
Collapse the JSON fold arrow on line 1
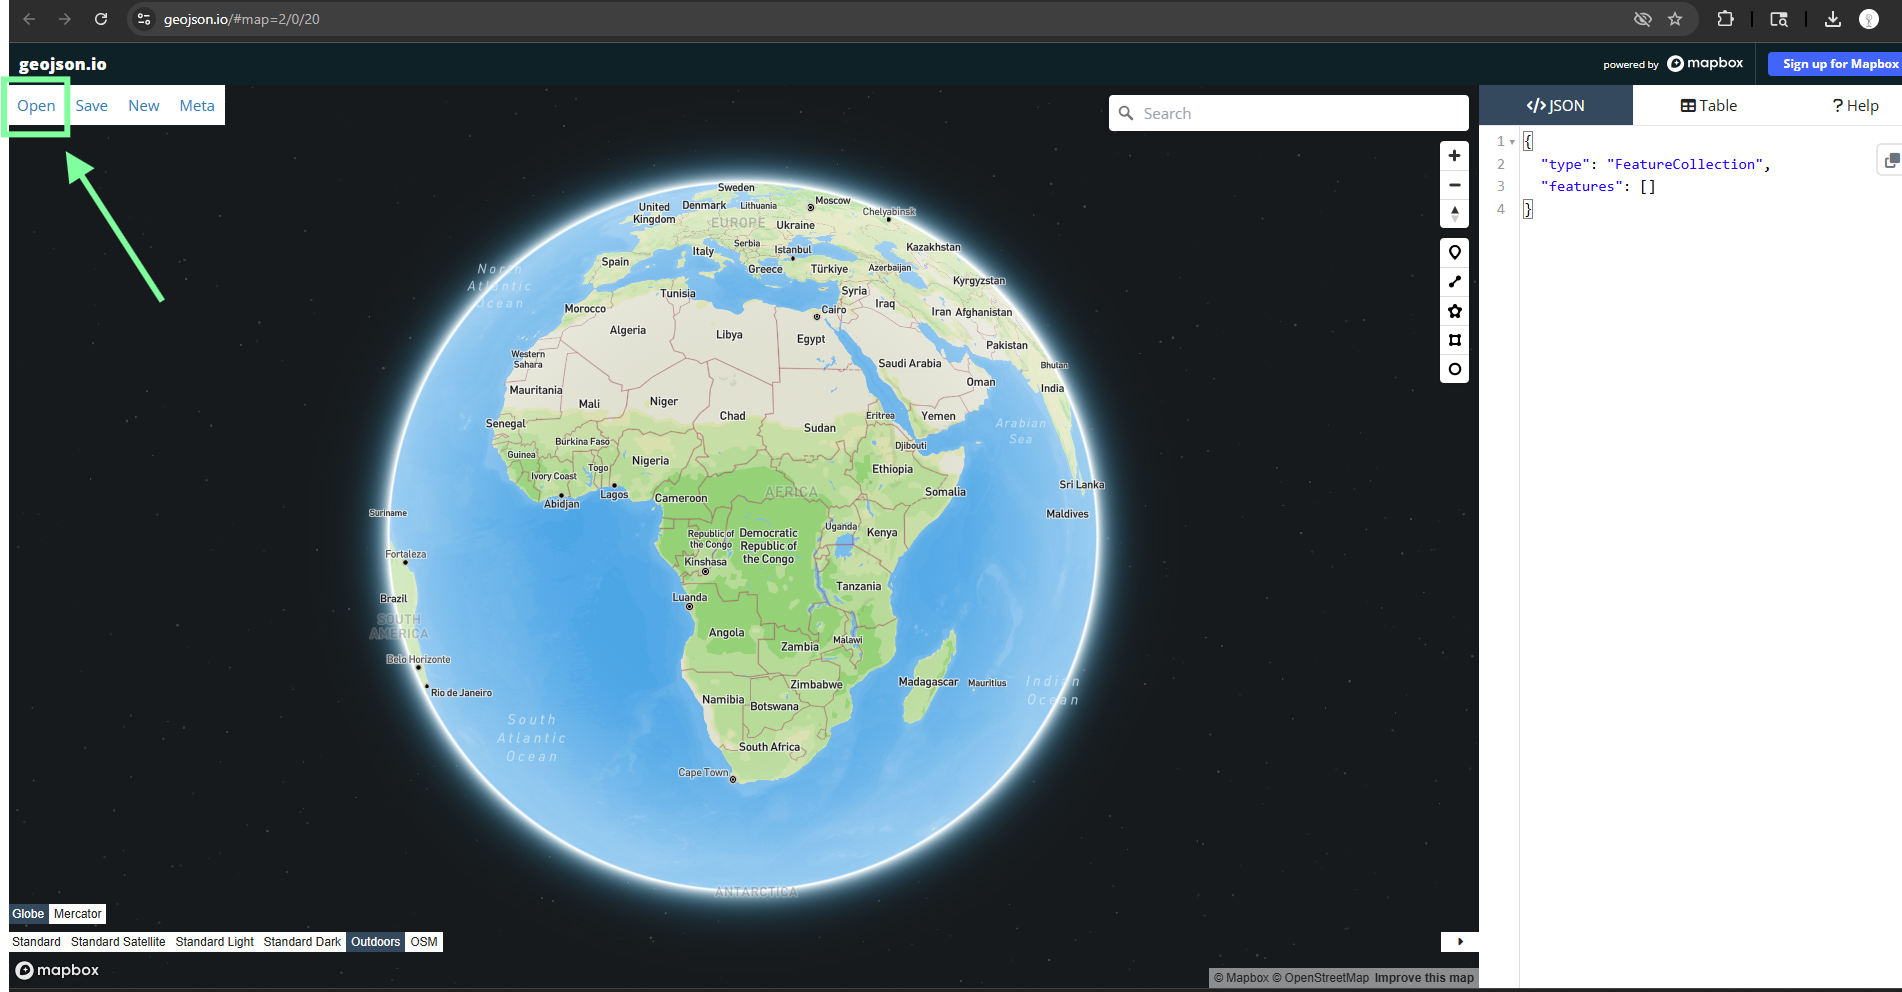click(x=1512, y=142)
